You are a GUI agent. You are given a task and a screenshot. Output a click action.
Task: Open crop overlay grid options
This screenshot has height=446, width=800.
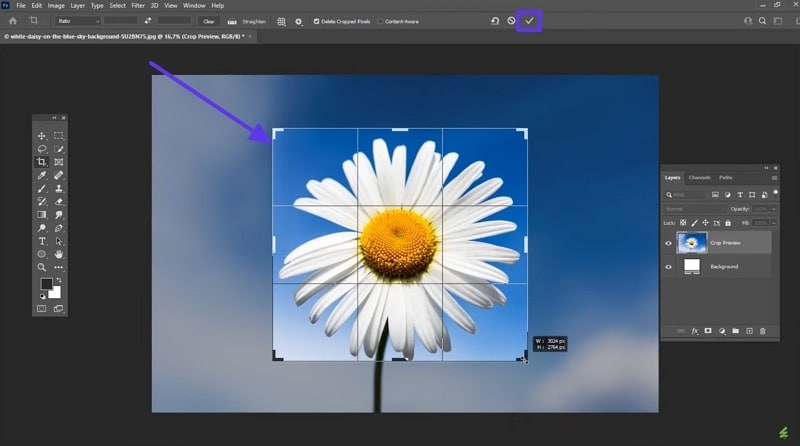point(281,21)
